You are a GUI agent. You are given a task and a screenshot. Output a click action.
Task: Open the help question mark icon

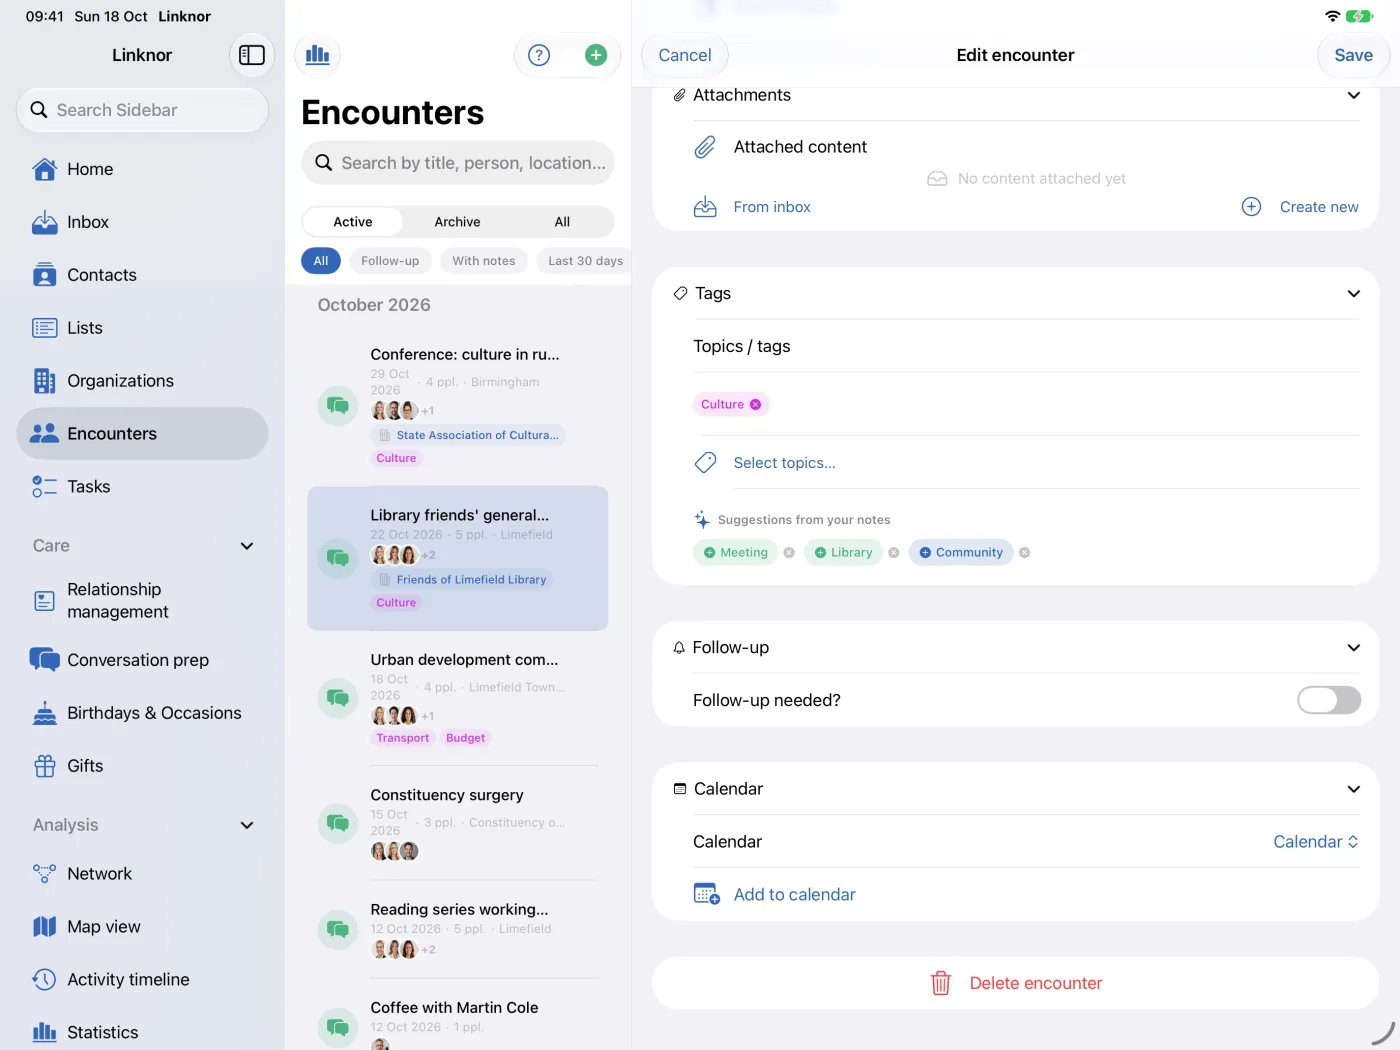click(539, 55)
